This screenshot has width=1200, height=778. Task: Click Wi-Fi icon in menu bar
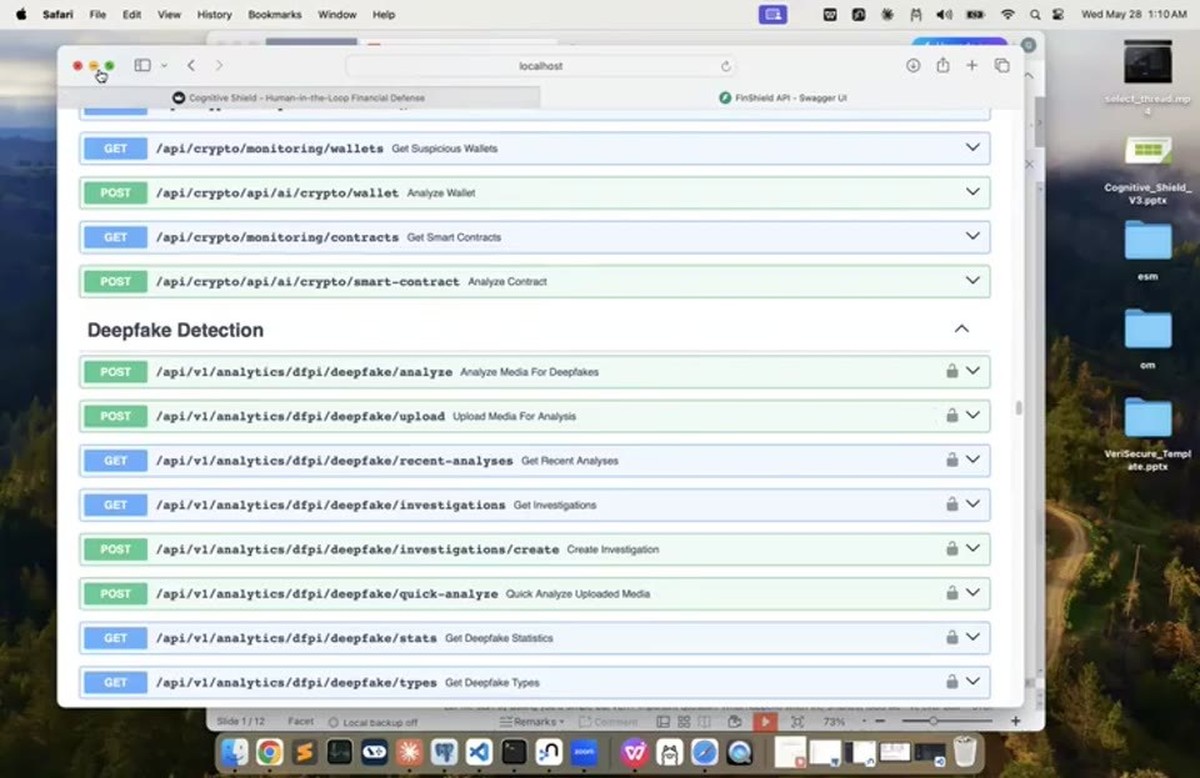(1008, 15)
